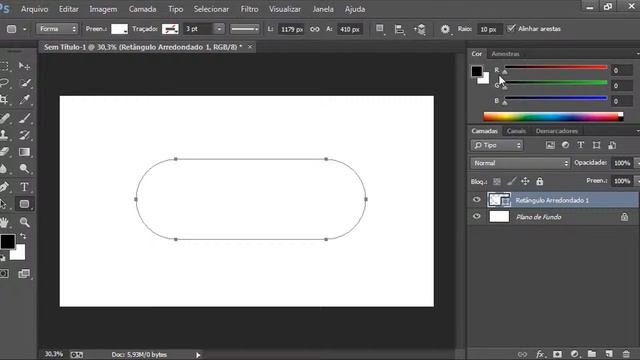Screen dimensions: 640x360
Task: Filter layers by adjustment layer icon
Action: [x=565, y=145]
